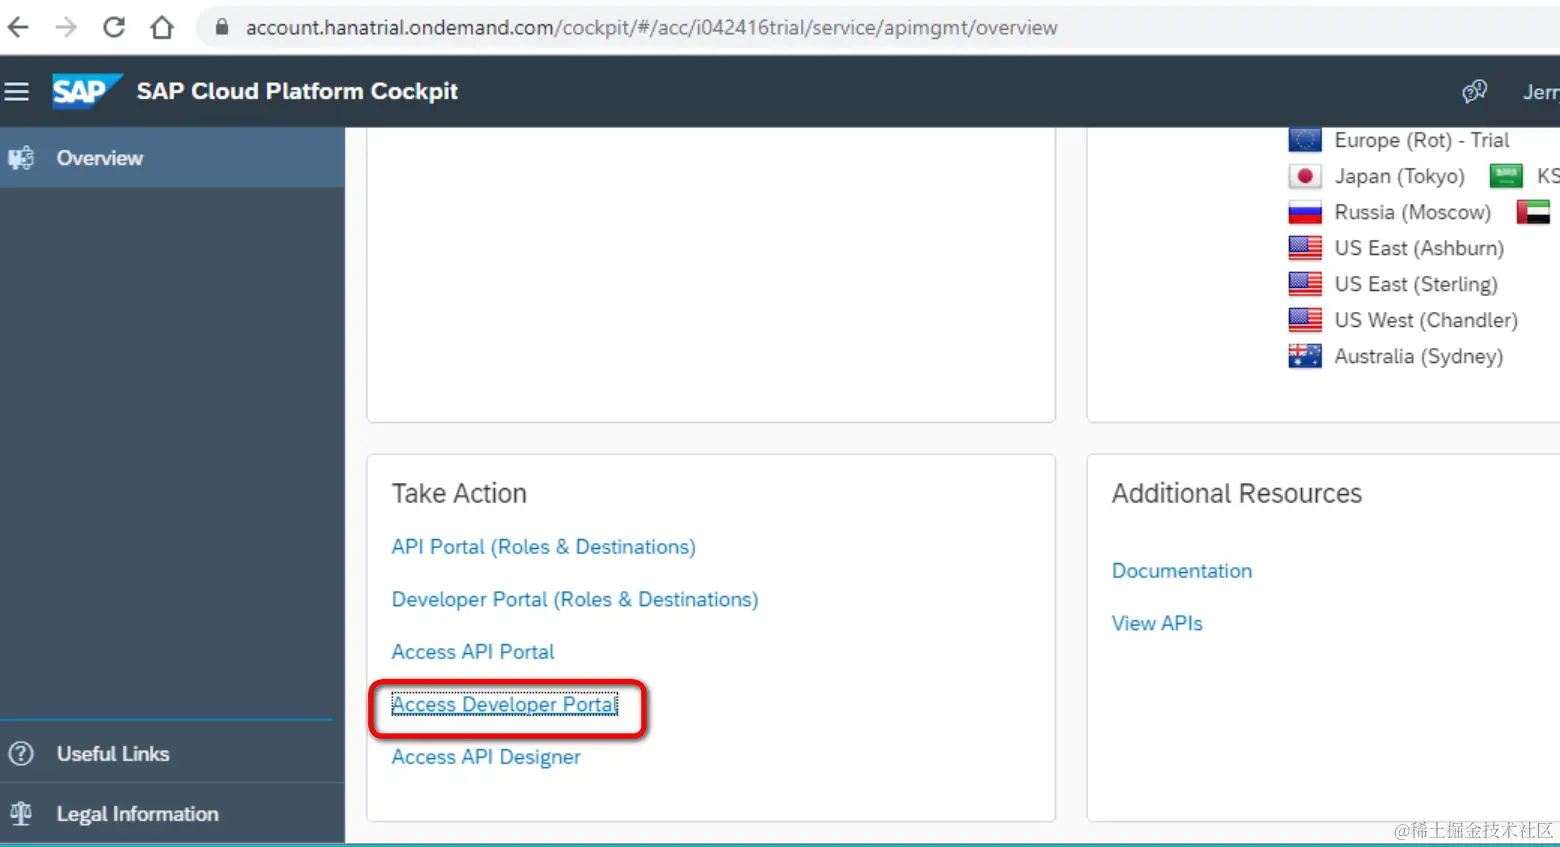Open the hamburger navigation menu

(17, 92)
